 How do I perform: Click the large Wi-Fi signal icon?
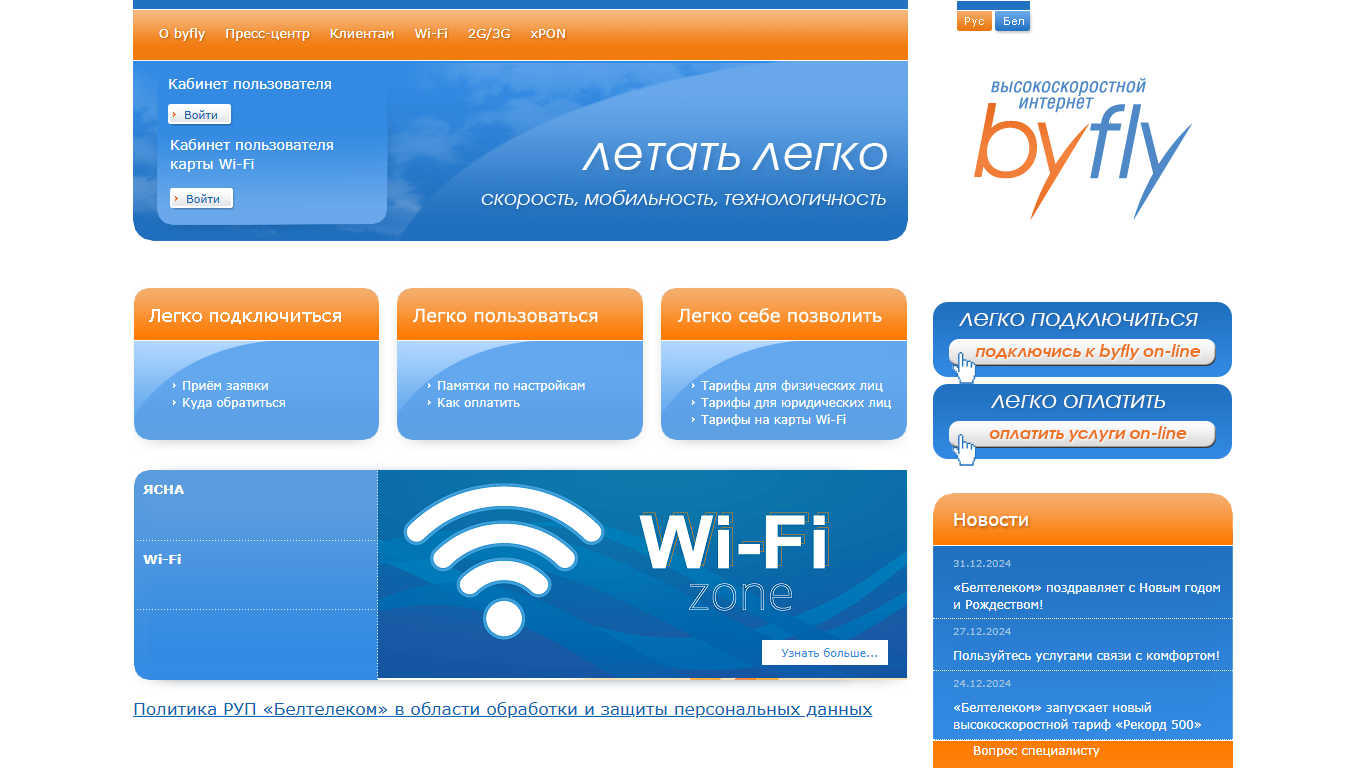click(503, 563)
